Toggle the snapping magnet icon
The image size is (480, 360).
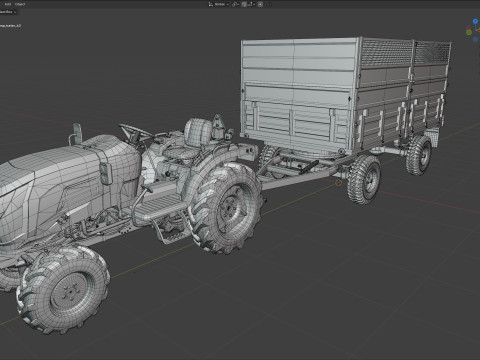(x=244, y=4)
